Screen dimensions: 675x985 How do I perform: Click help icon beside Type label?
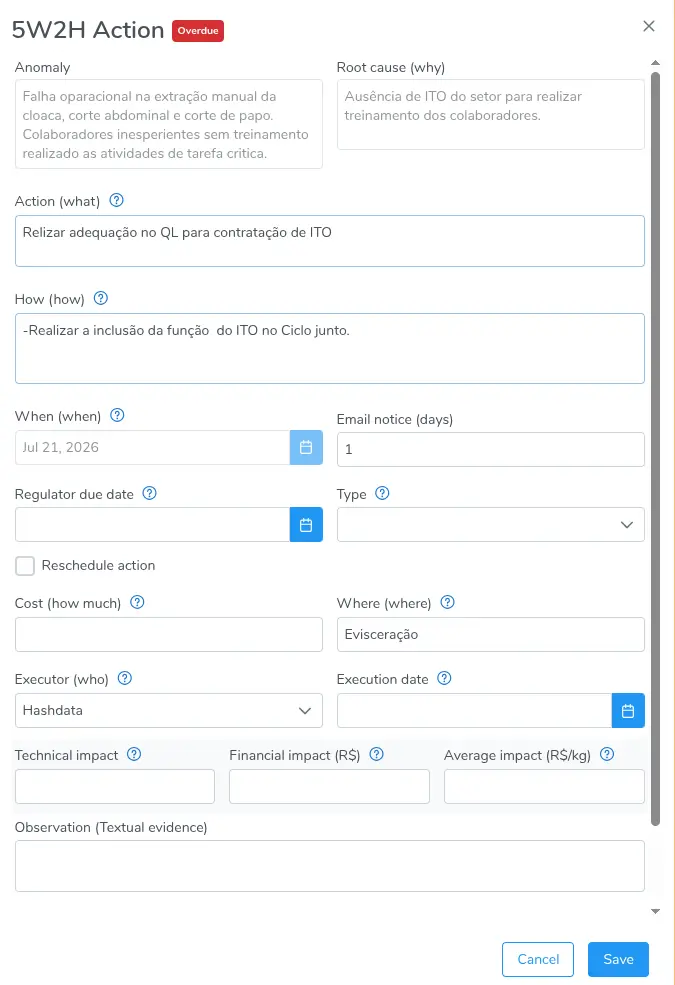[x=382, y=493]
